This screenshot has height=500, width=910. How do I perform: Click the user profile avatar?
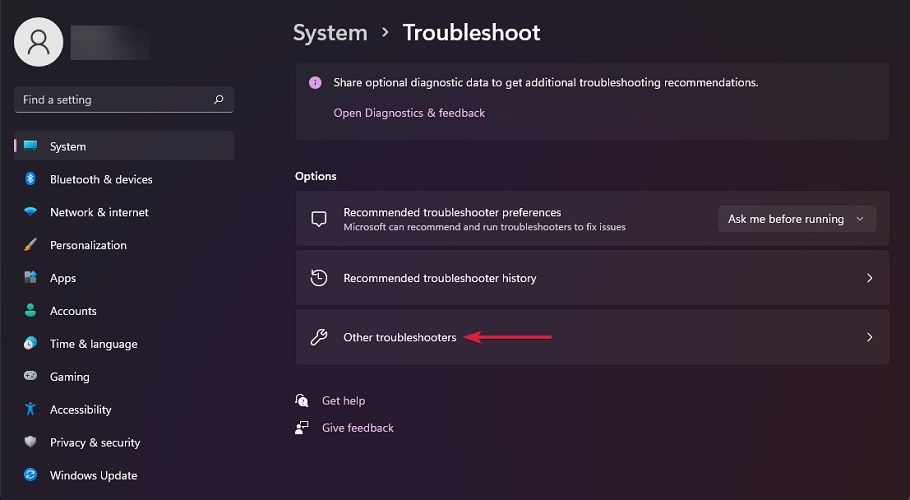[x=39, y=41]
